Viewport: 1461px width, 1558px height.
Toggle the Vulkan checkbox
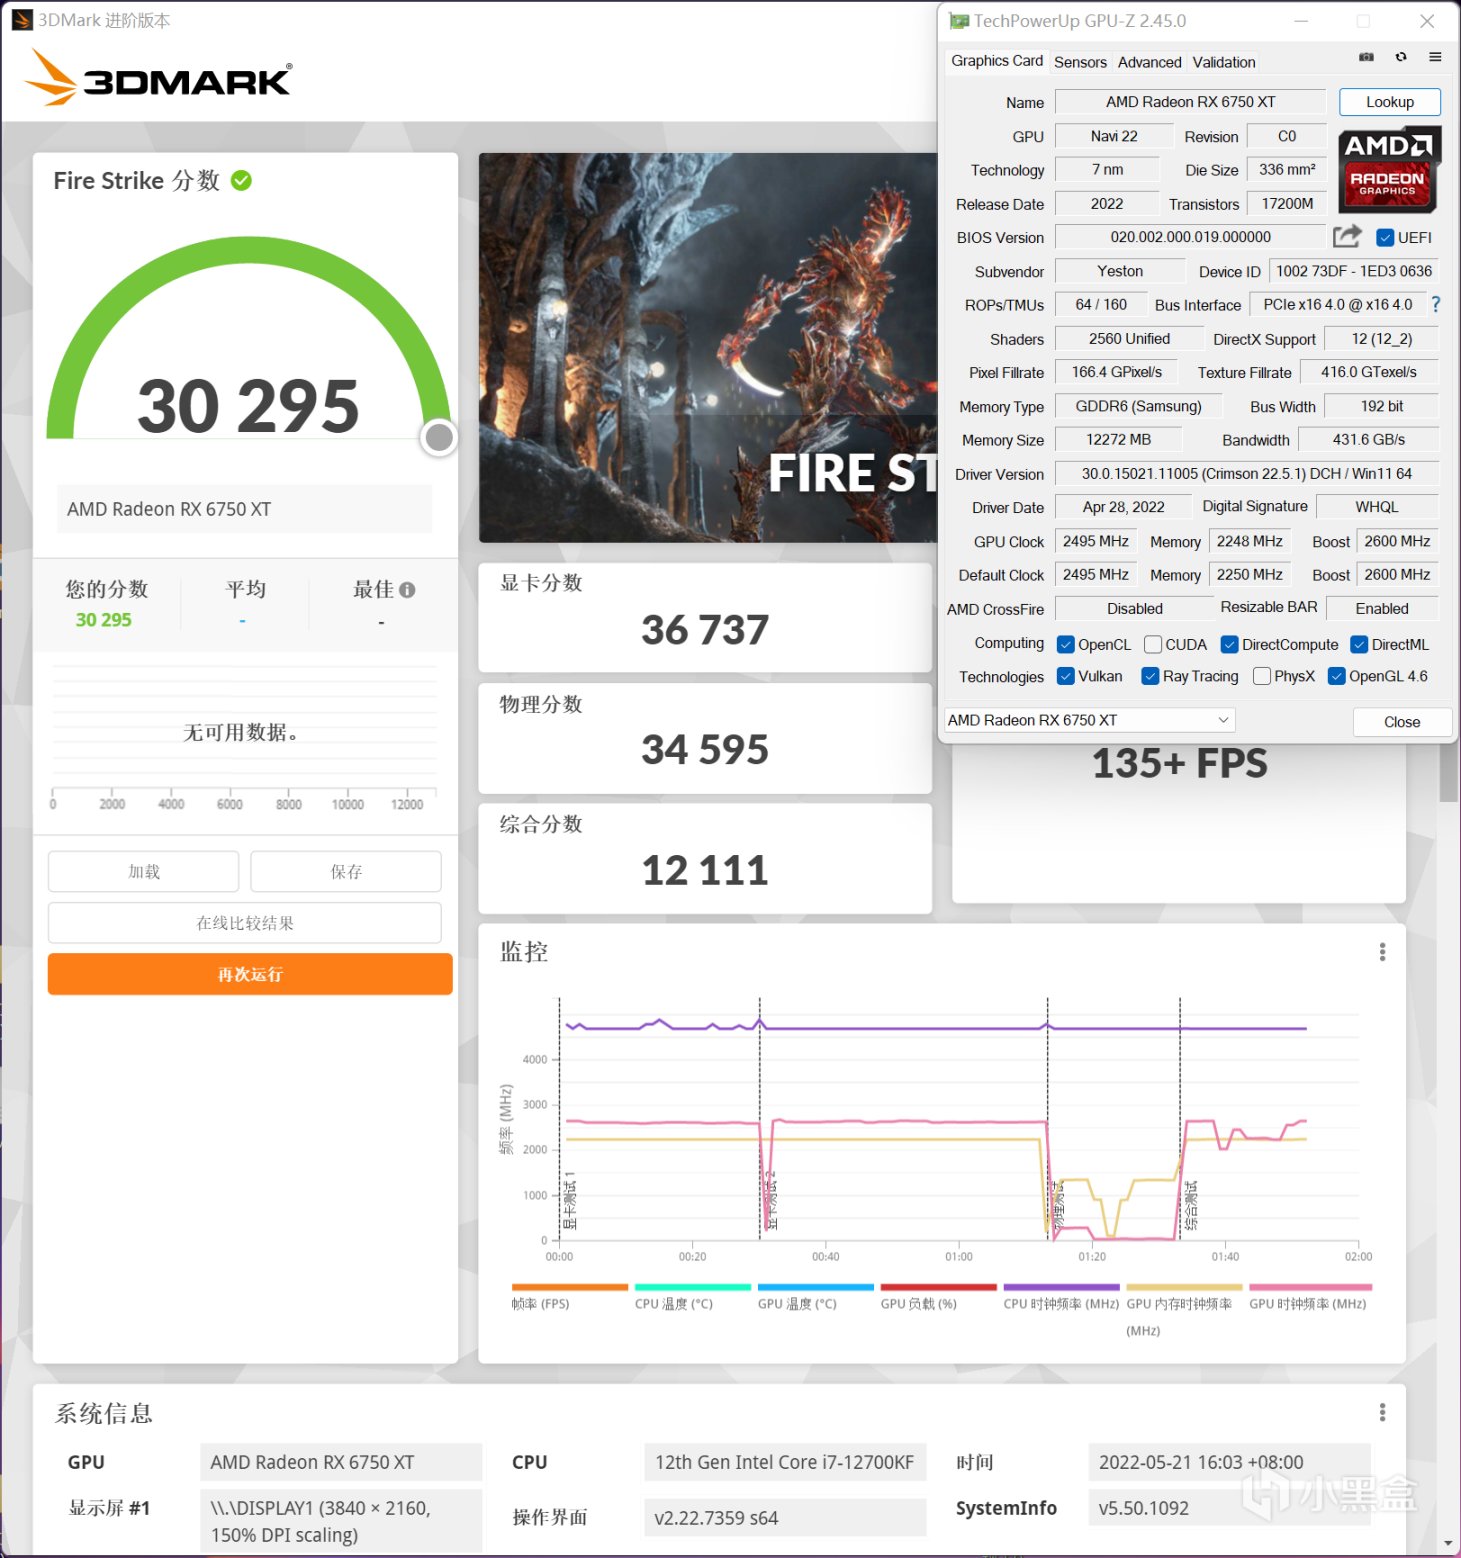(x=1066, y=676)
